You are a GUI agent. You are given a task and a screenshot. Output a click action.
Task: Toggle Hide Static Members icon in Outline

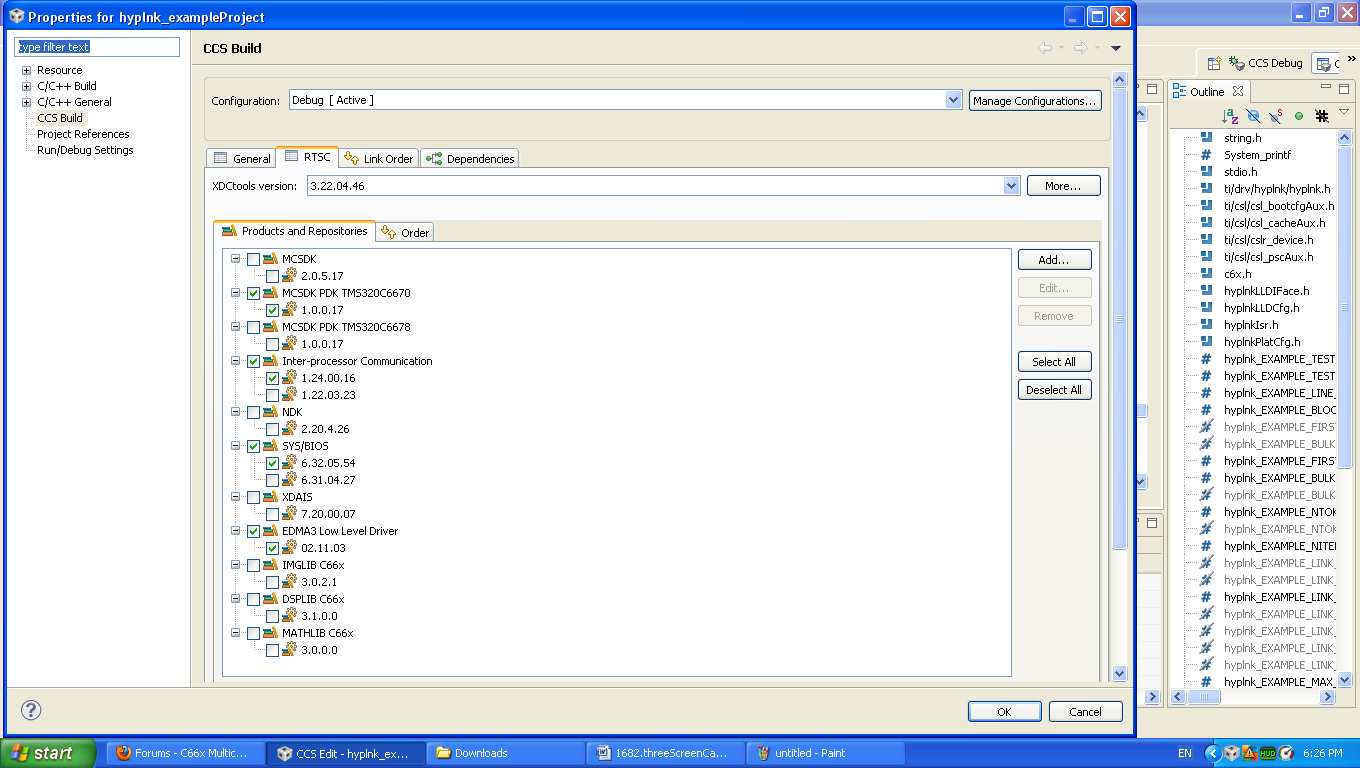click(1276, 116)
